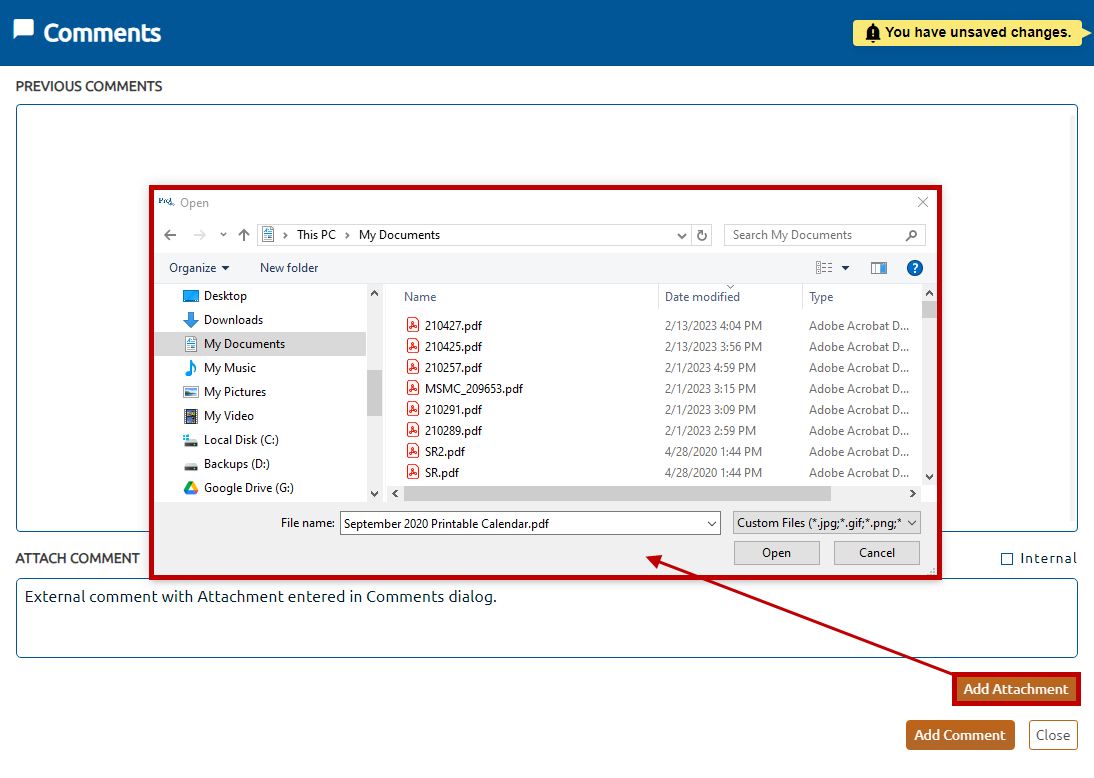Image resolution: width=1094 pixels, height=778 pixels.
Task: Expand the Custom Files type dropdown
Action: click(x=825, y=523)
